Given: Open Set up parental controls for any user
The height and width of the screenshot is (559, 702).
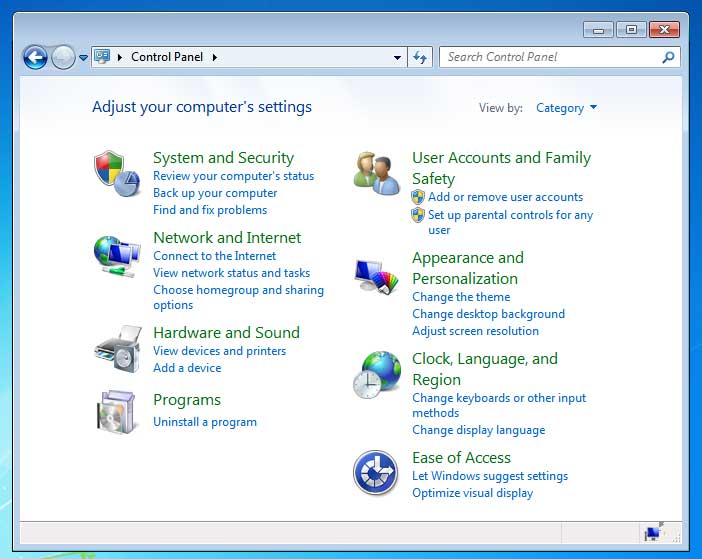Looking at the screenshot, I should coord(510,222).
